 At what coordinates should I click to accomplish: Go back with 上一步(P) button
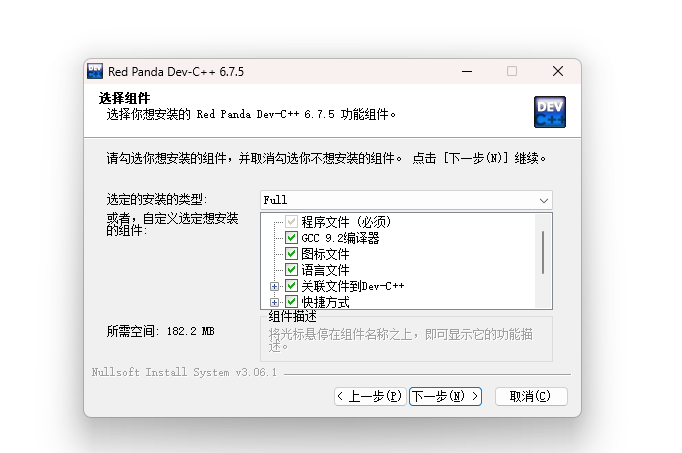click(x=370, y=396)
